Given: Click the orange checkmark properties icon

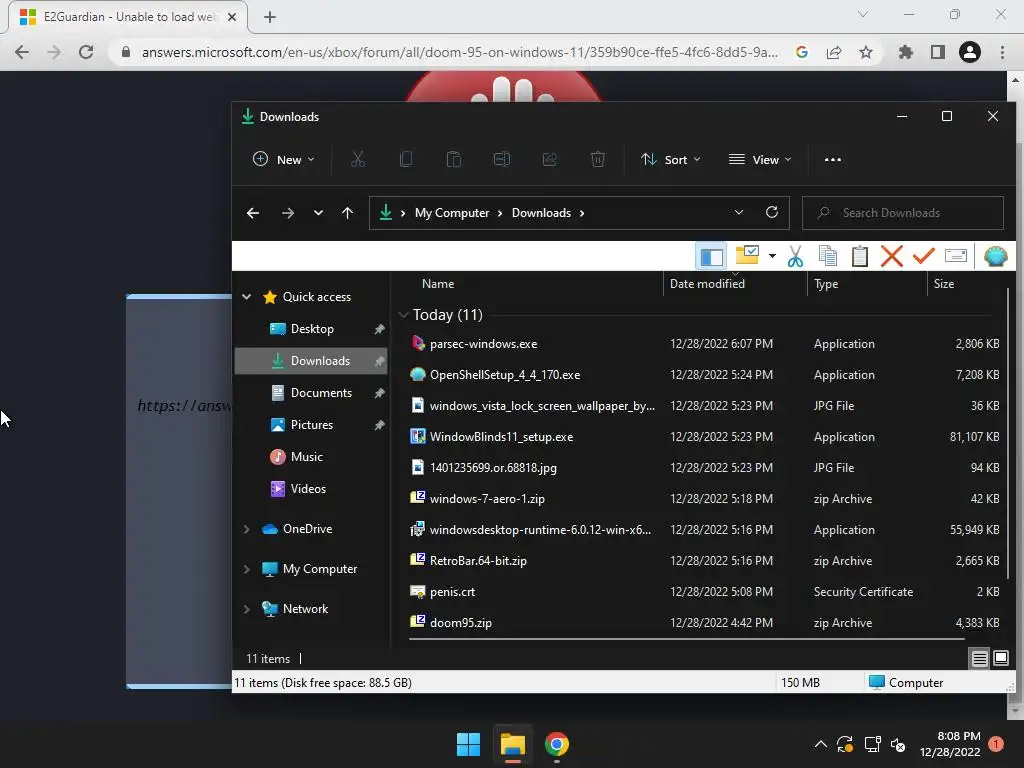Looking at the screenshot, I should pyautogui.click(x=923, y=255).
